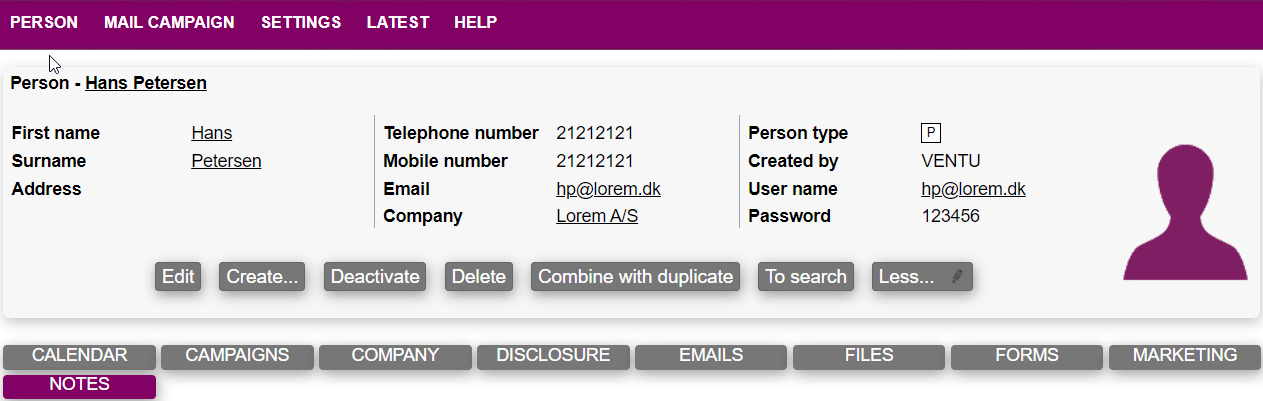1263x401 pixels.
Task: Switch to the CALENDAR tab
Action: tap(80, 356)
